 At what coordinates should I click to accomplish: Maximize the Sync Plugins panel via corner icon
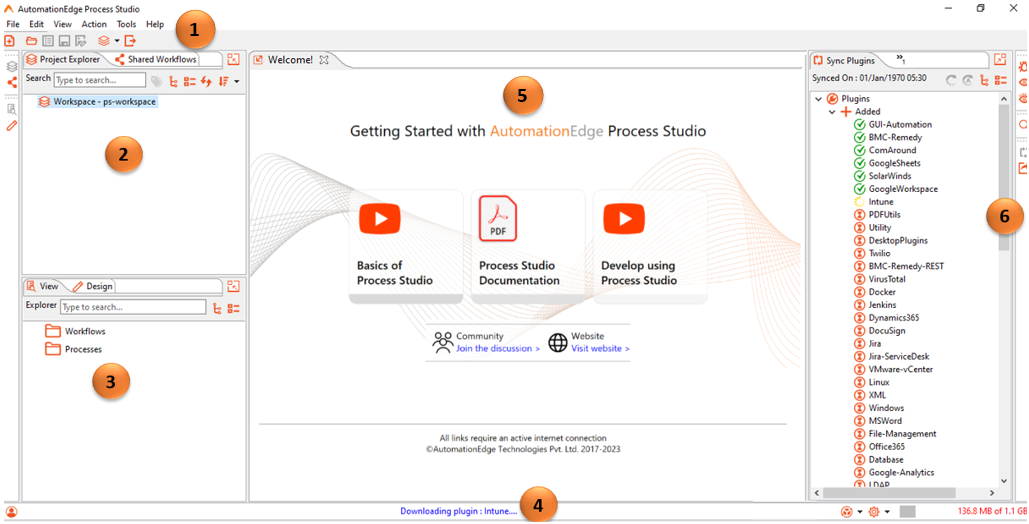[1001, 61]
